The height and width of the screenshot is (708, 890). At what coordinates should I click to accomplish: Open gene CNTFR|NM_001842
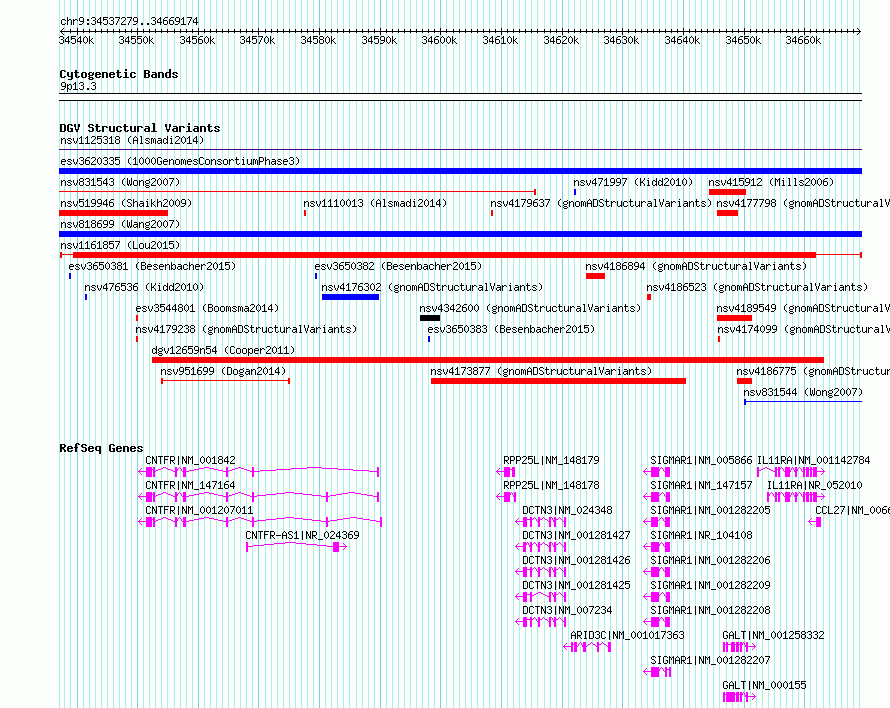coord(190,460)
